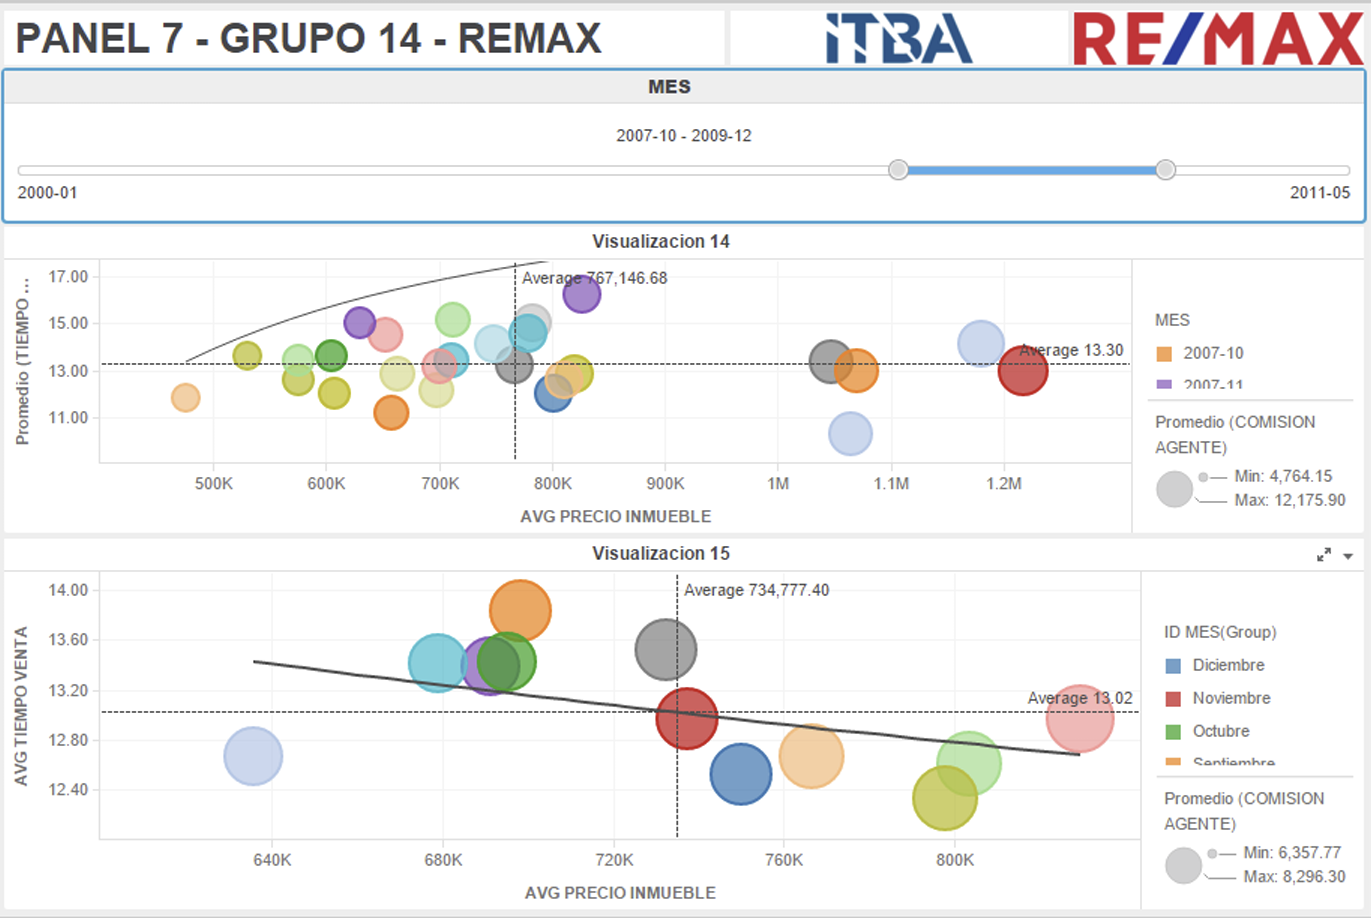
Task: Click the left handle of MES slider
Action: pyautogui.click(x=898, y=170)
